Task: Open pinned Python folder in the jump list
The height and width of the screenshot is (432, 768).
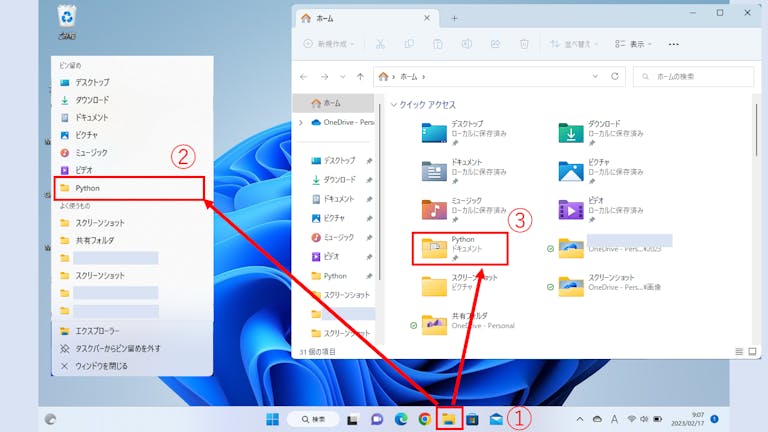Action: (x=129, y=188)
